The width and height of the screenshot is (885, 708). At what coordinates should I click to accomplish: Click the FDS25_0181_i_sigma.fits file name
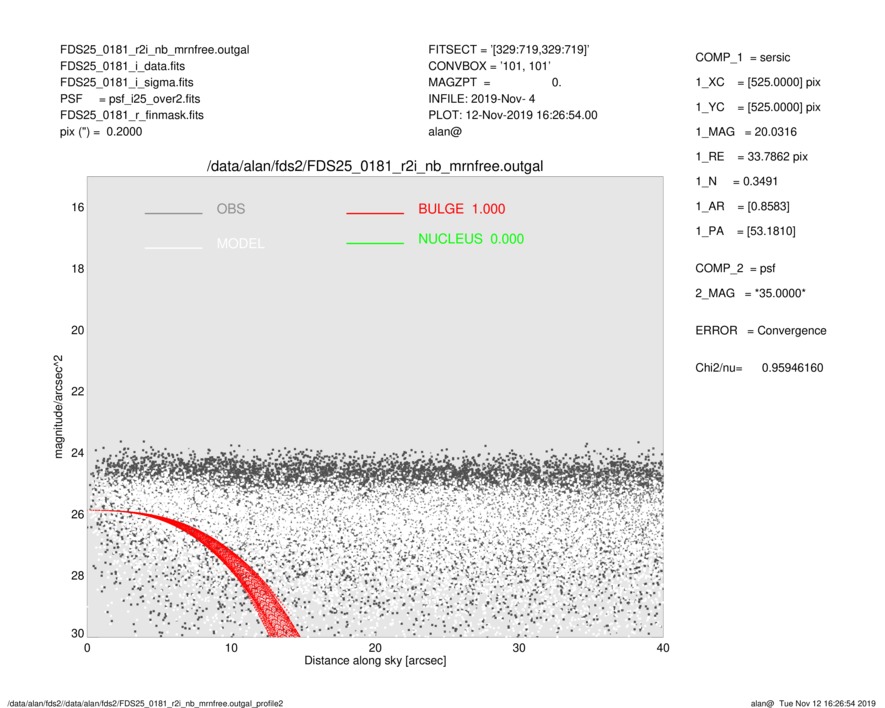[x=126, y=82]
